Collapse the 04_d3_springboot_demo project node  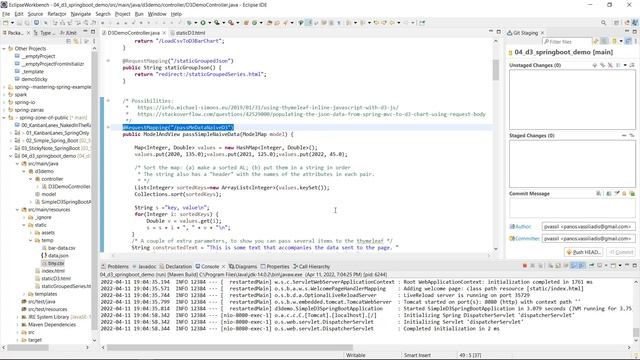point(11,156)
